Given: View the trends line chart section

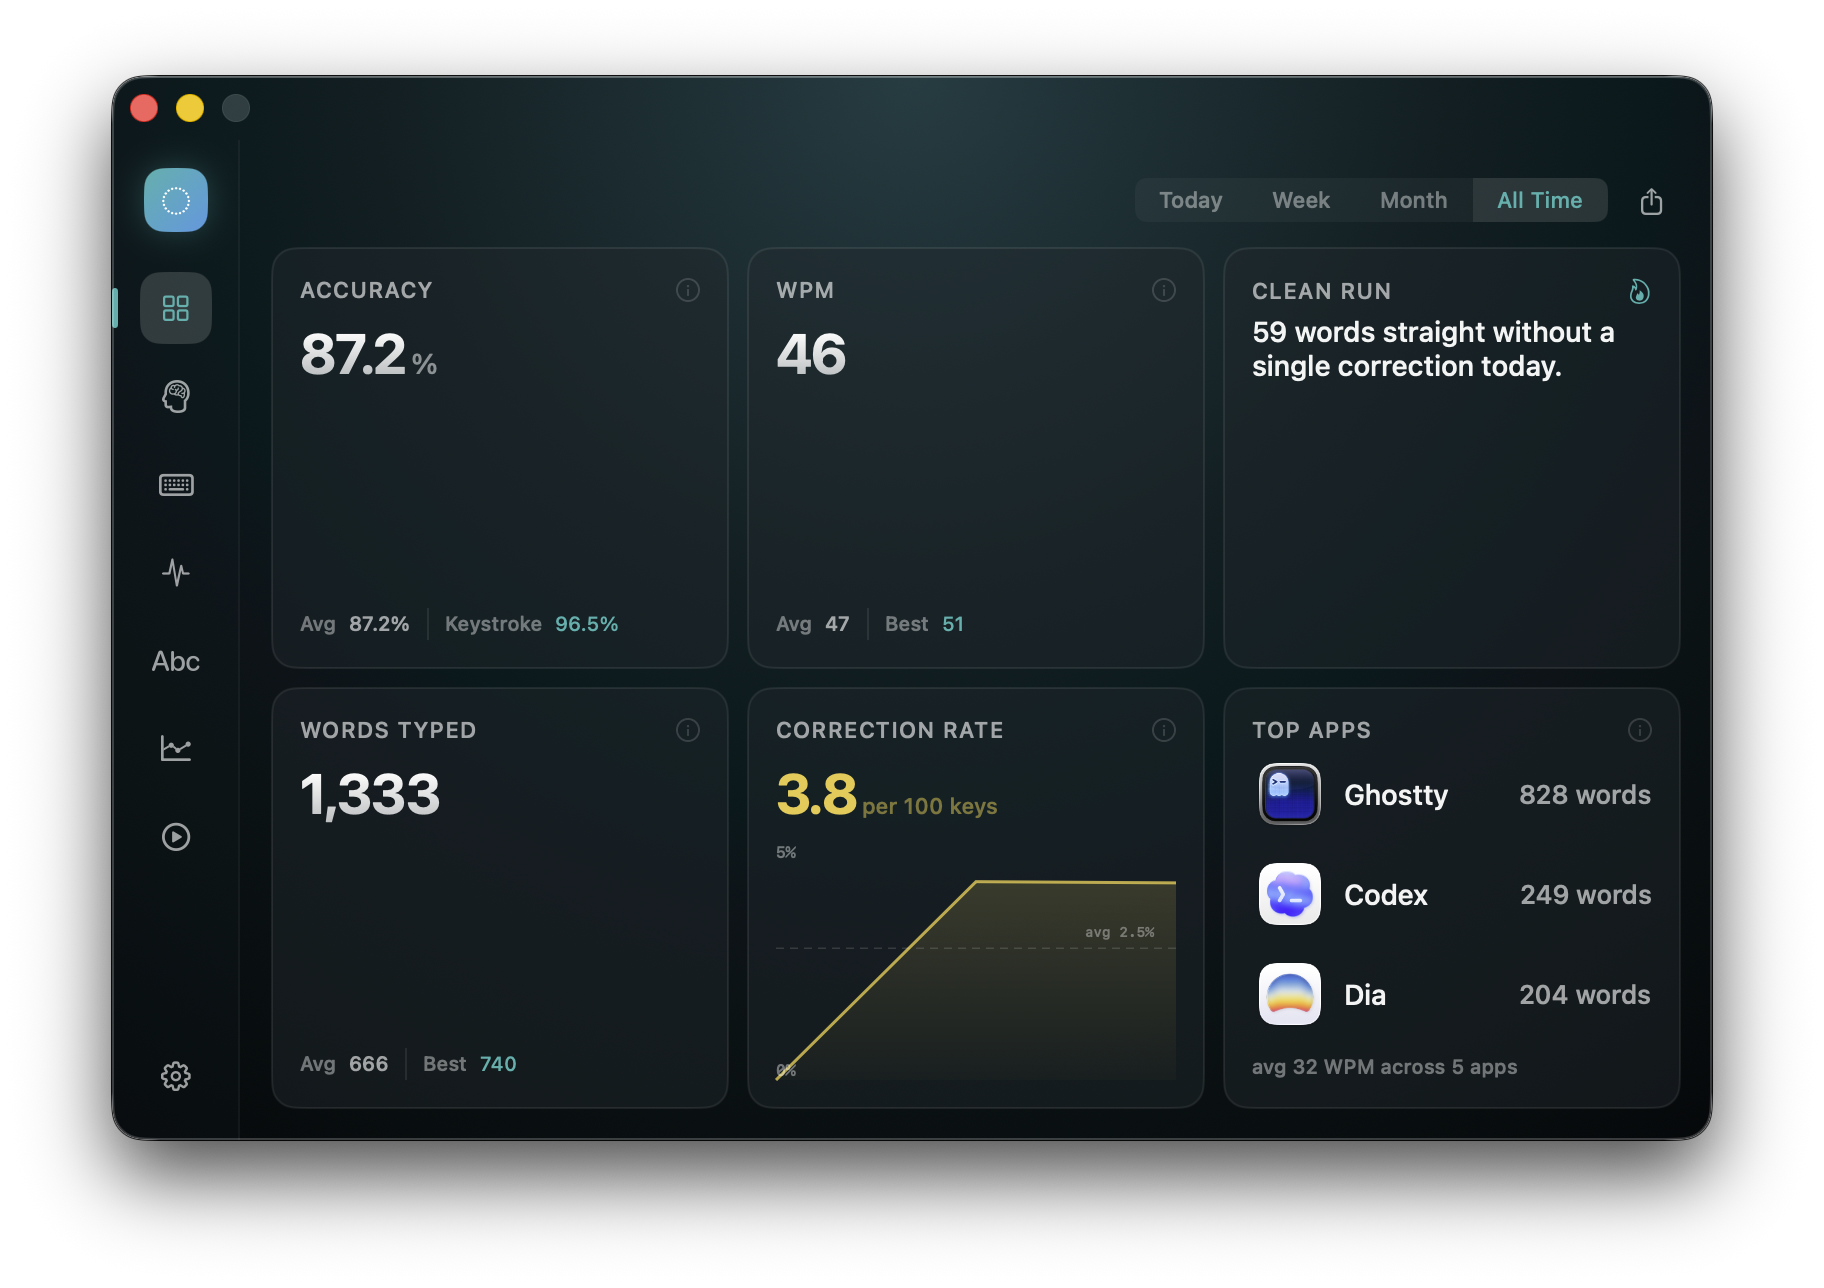Looking at the screenshot, I should point(175,748).
